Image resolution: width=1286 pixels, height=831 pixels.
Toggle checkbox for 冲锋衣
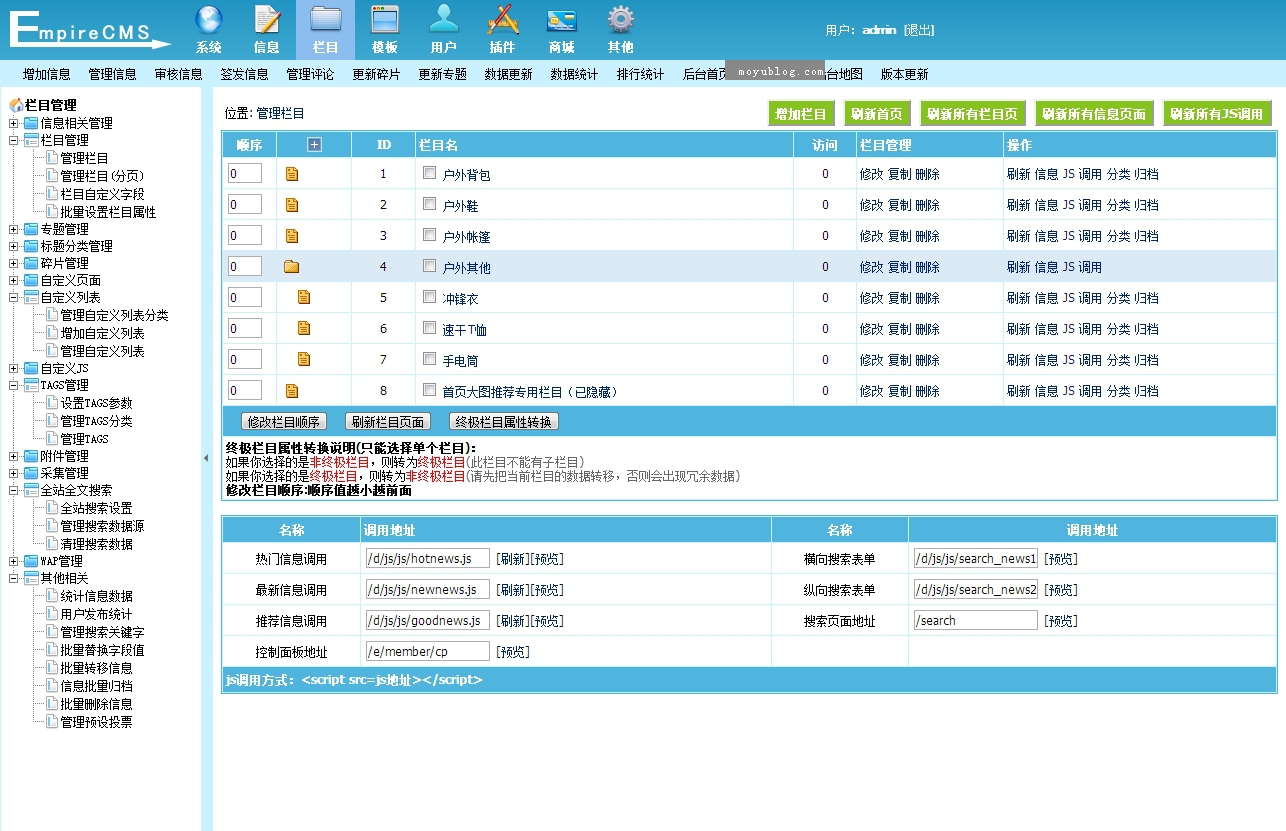(x=429, y=297)
